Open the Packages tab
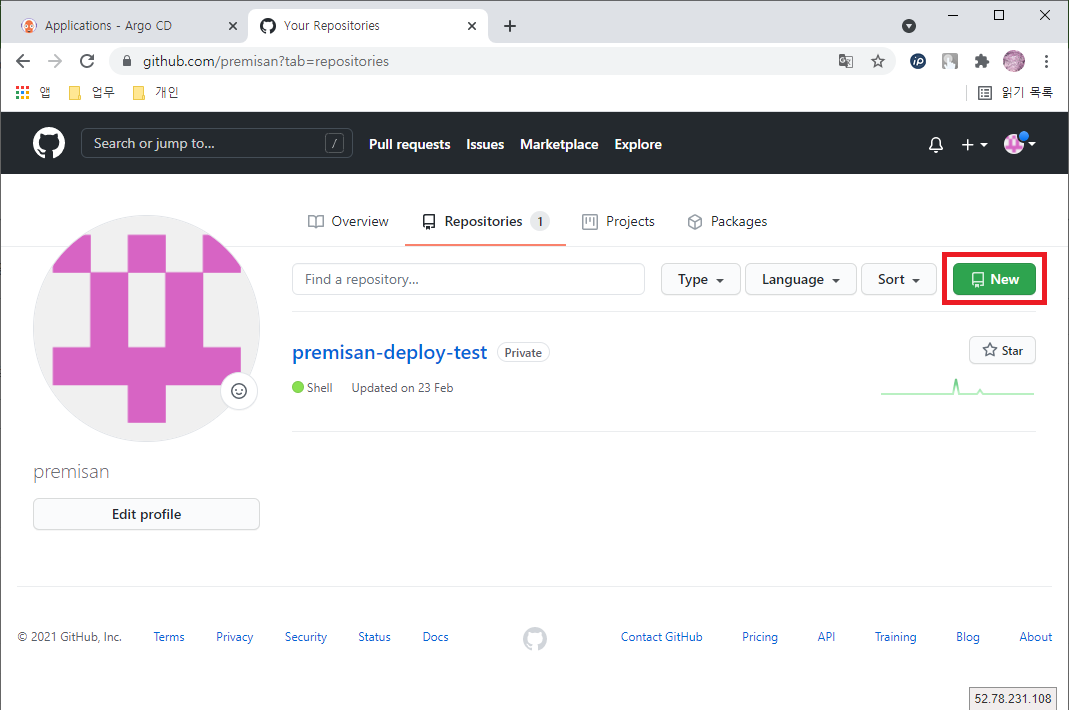1069x710 pixels. point(727,222)
